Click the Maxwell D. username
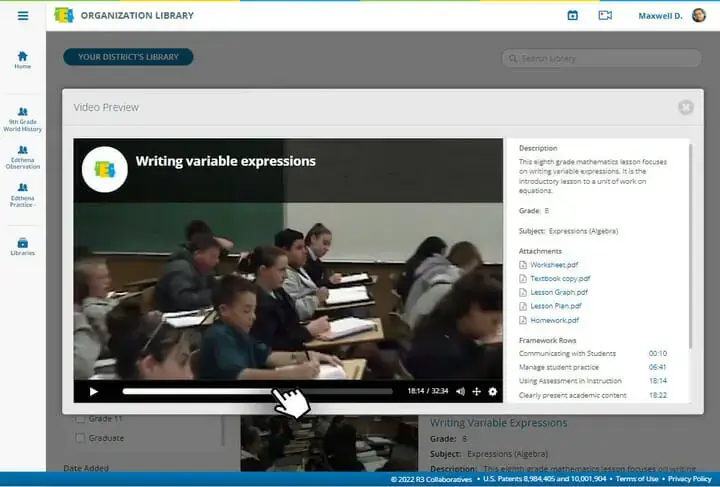 click(x=660, y=16)
